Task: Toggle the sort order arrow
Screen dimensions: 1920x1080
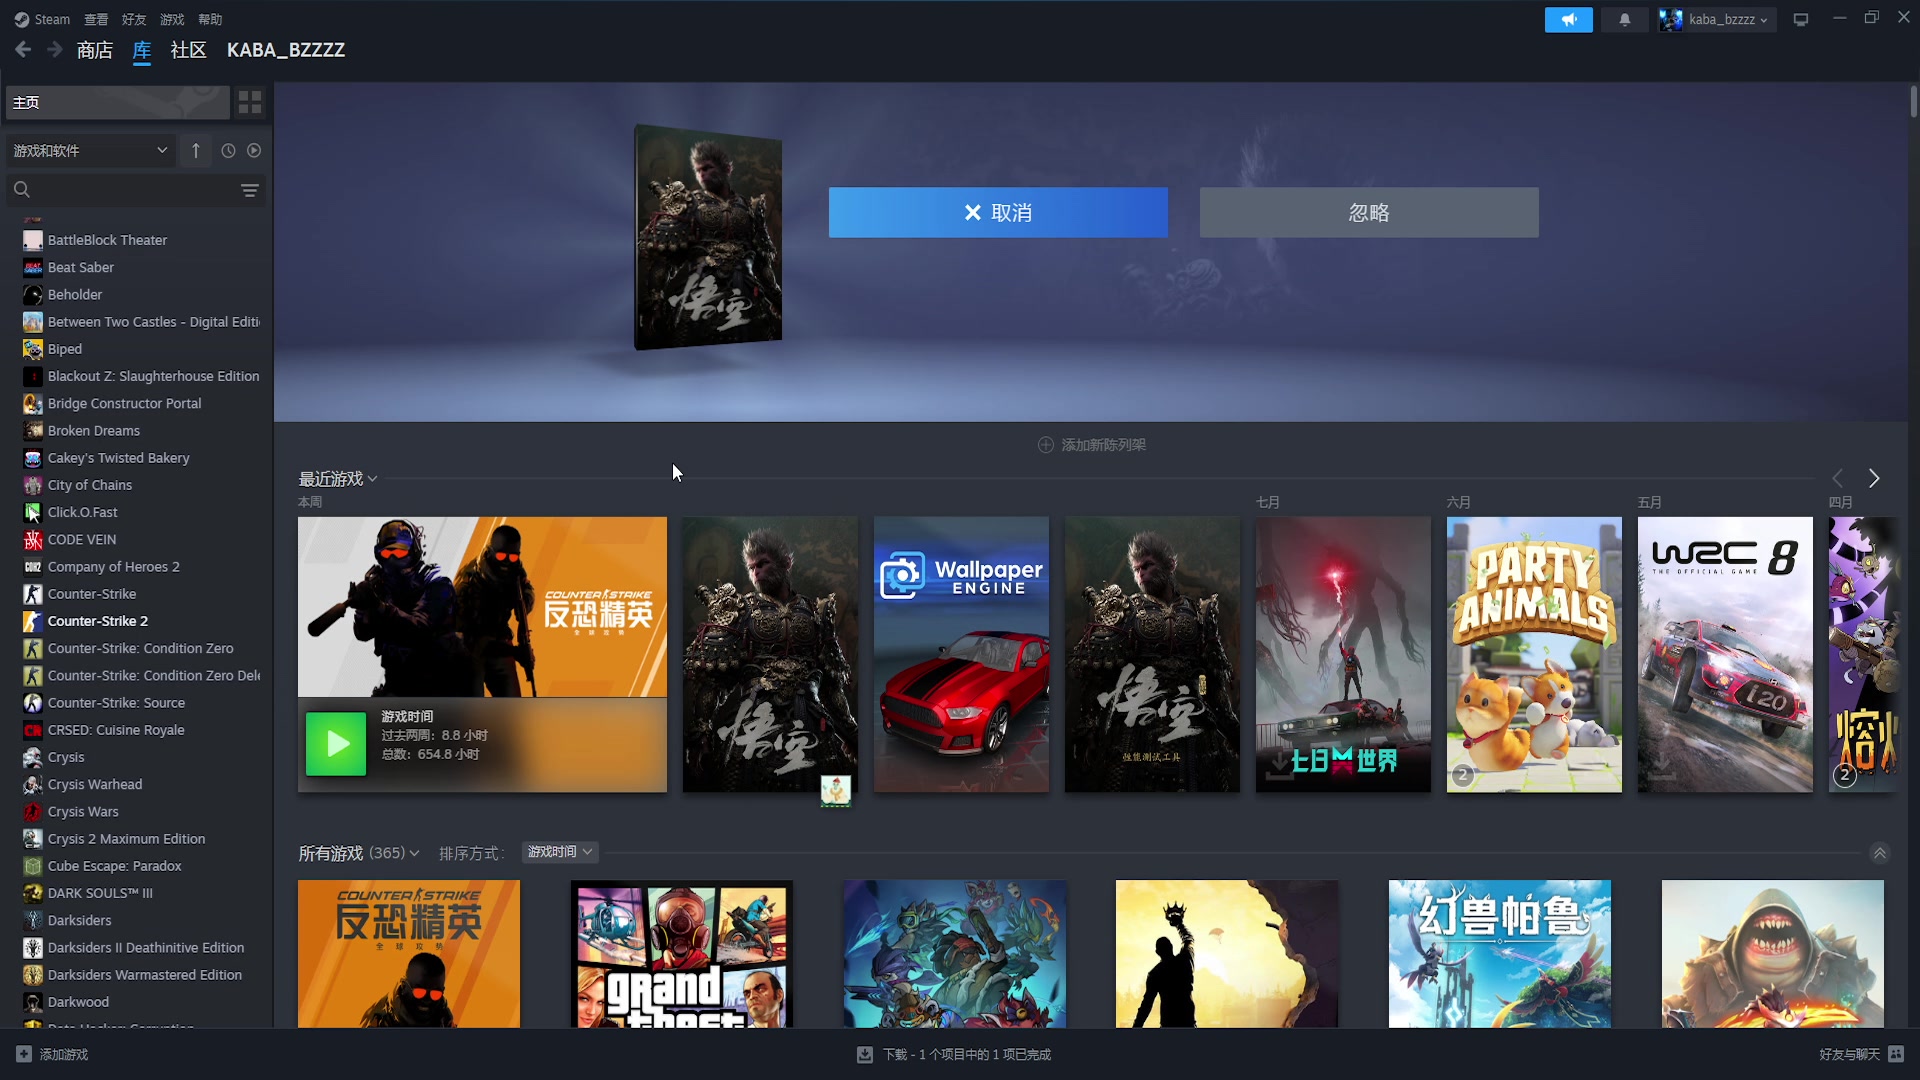Action: 196,151
